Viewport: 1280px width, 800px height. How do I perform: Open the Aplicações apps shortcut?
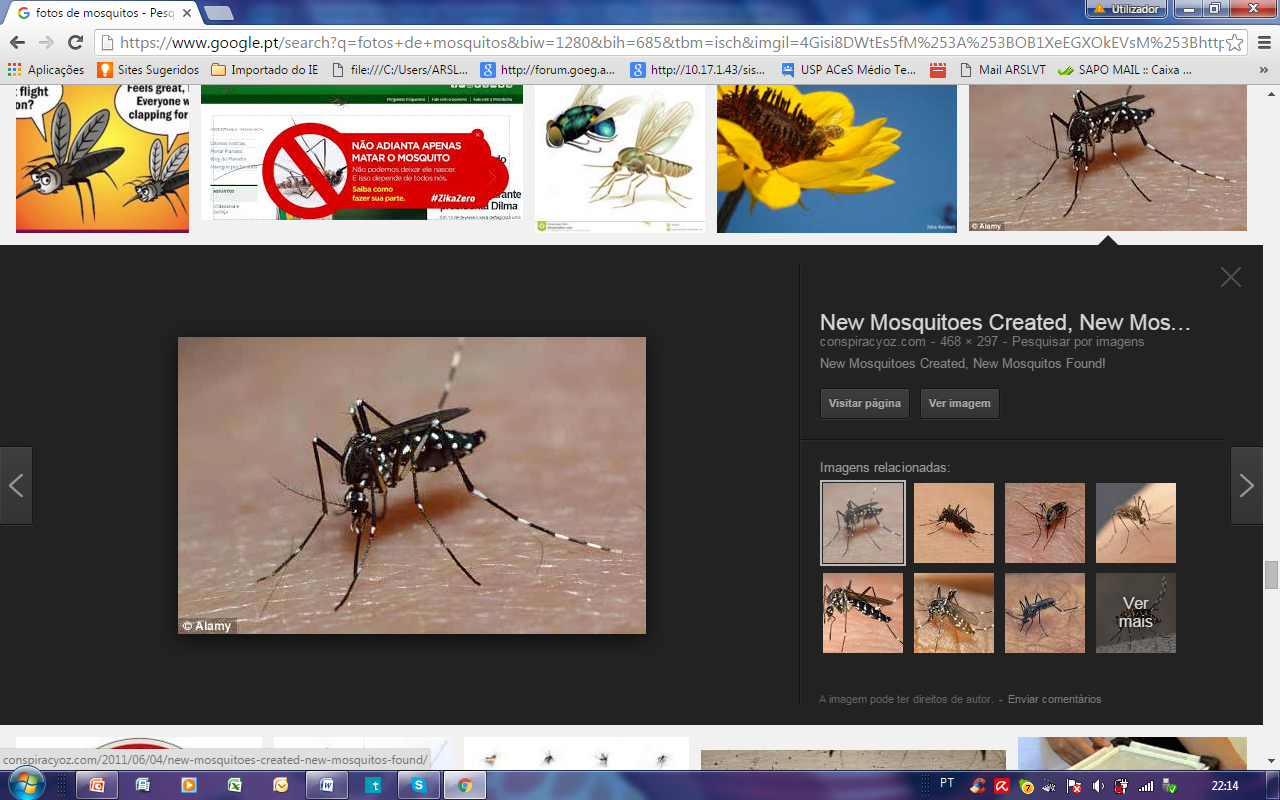(46, 70)
